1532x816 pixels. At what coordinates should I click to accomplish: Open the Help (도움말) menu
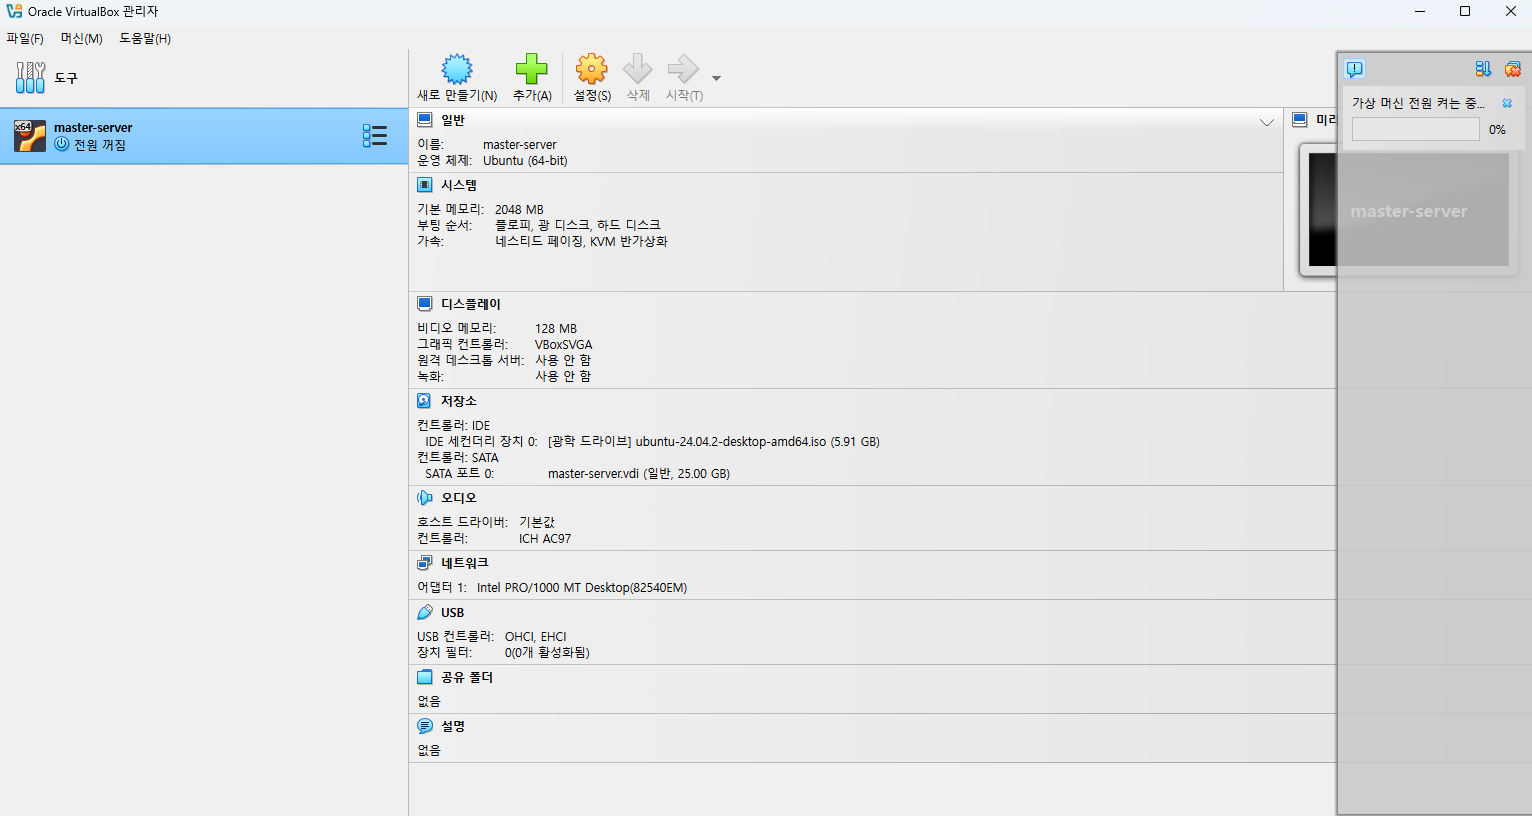pyautogui.click(x=145, y=38)
